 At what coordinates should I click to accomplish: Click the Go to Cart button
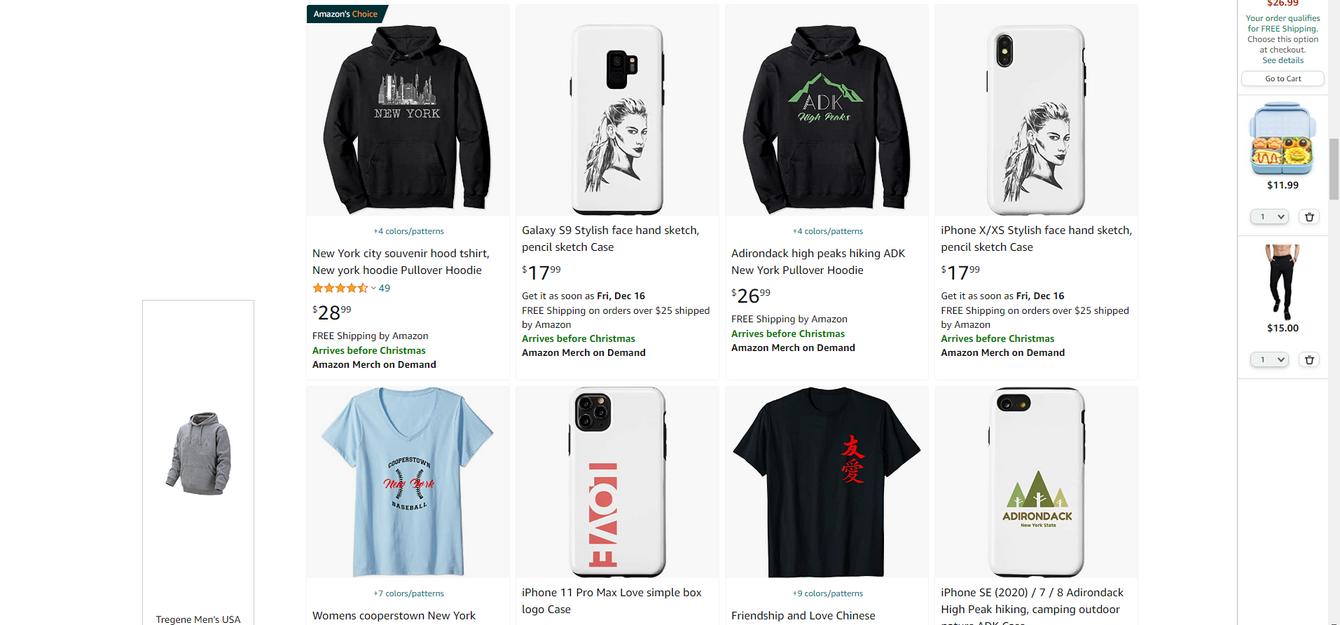[1283, 79]
